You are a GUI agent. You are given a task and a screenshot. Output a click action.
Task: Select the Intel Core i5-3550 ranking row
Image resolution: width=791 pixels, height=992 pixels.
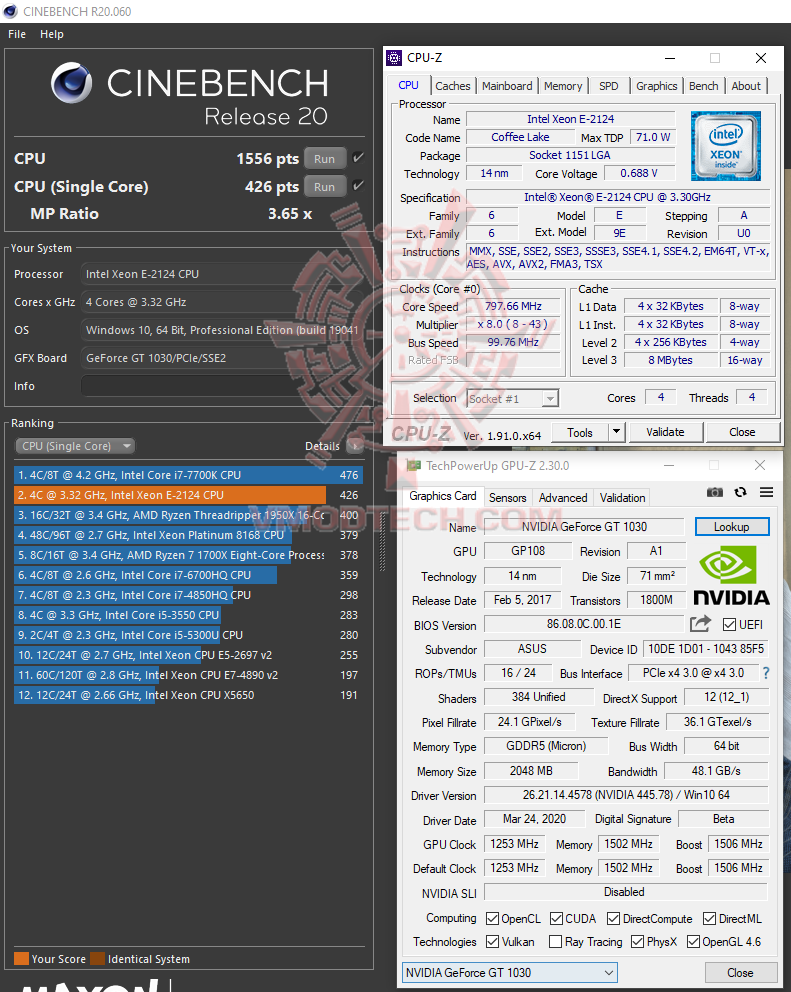tap(189, 615)
